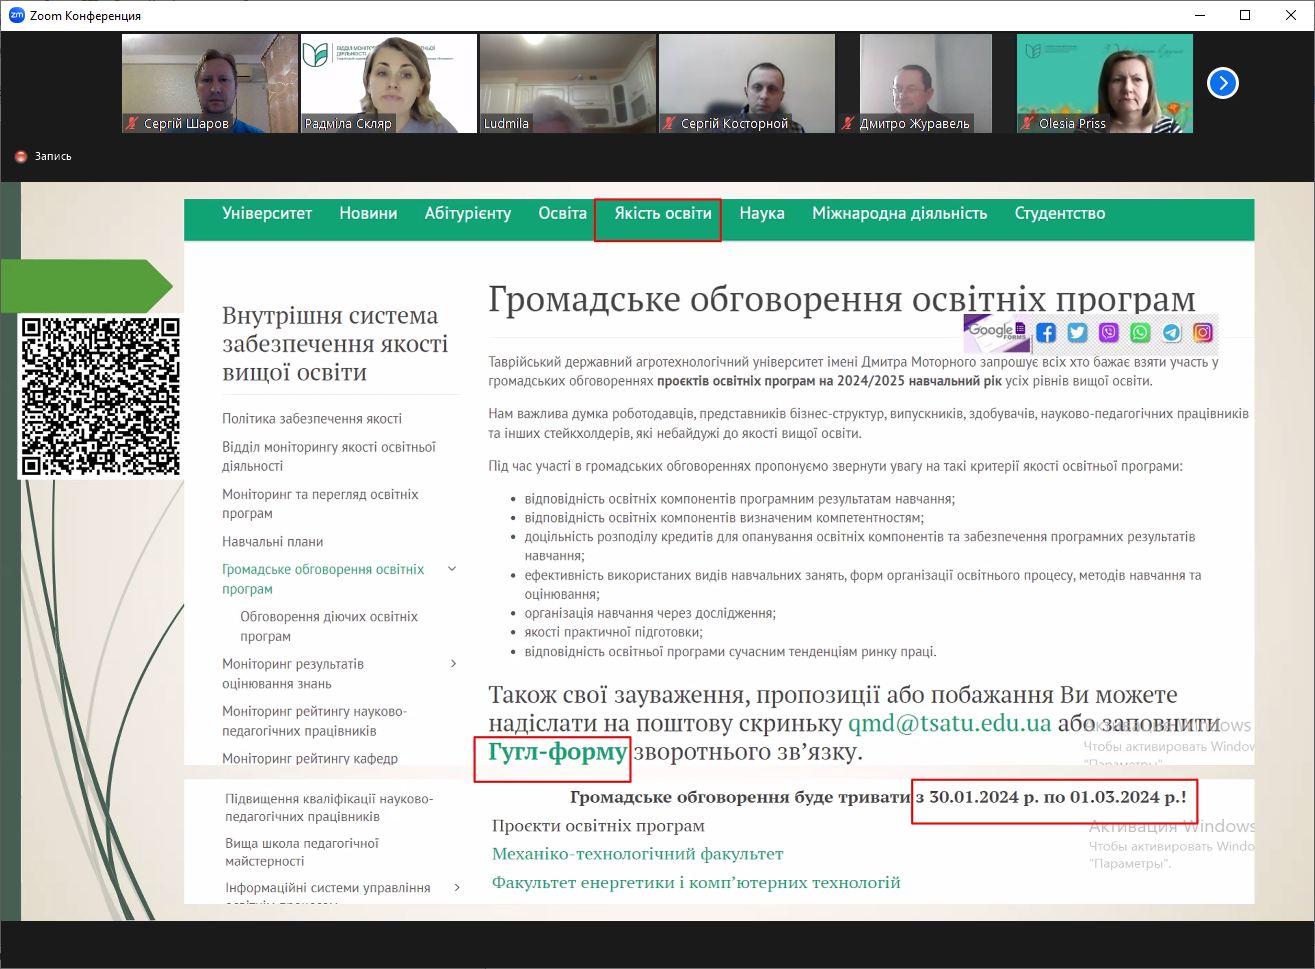The width and height of the screenshot is (1315, 969).
Task: Expand the Інформаційні системи управління chevron
Action: coord(457,888)
